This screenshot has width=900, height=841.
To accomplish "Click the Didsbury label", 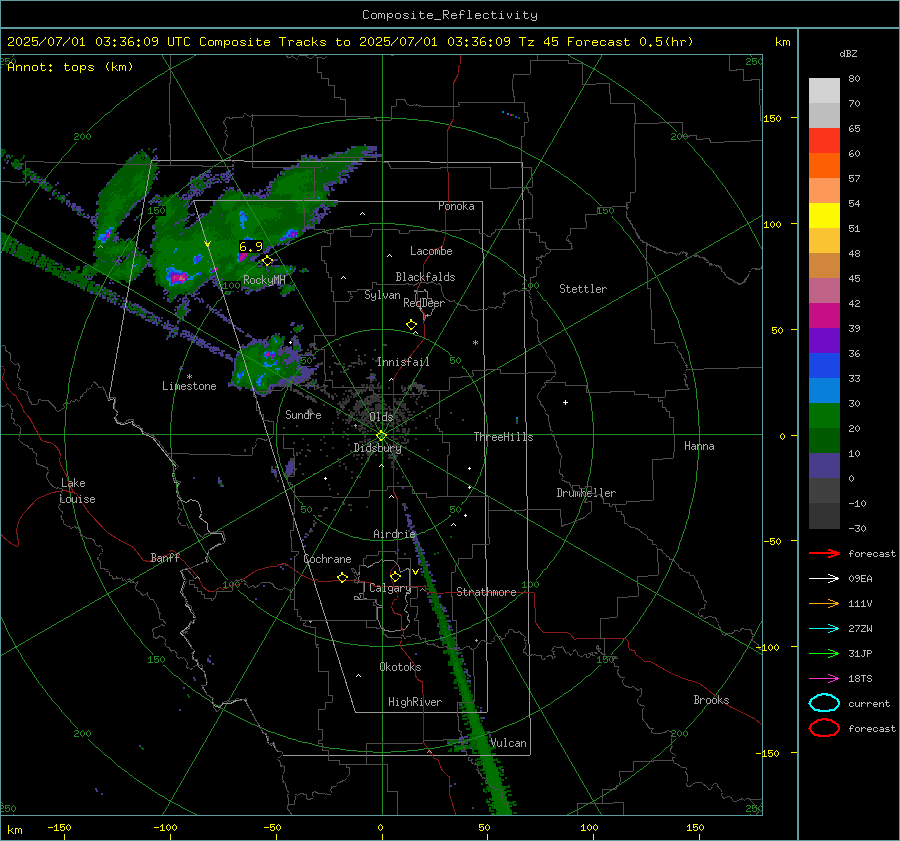I will tap(377, 448).
